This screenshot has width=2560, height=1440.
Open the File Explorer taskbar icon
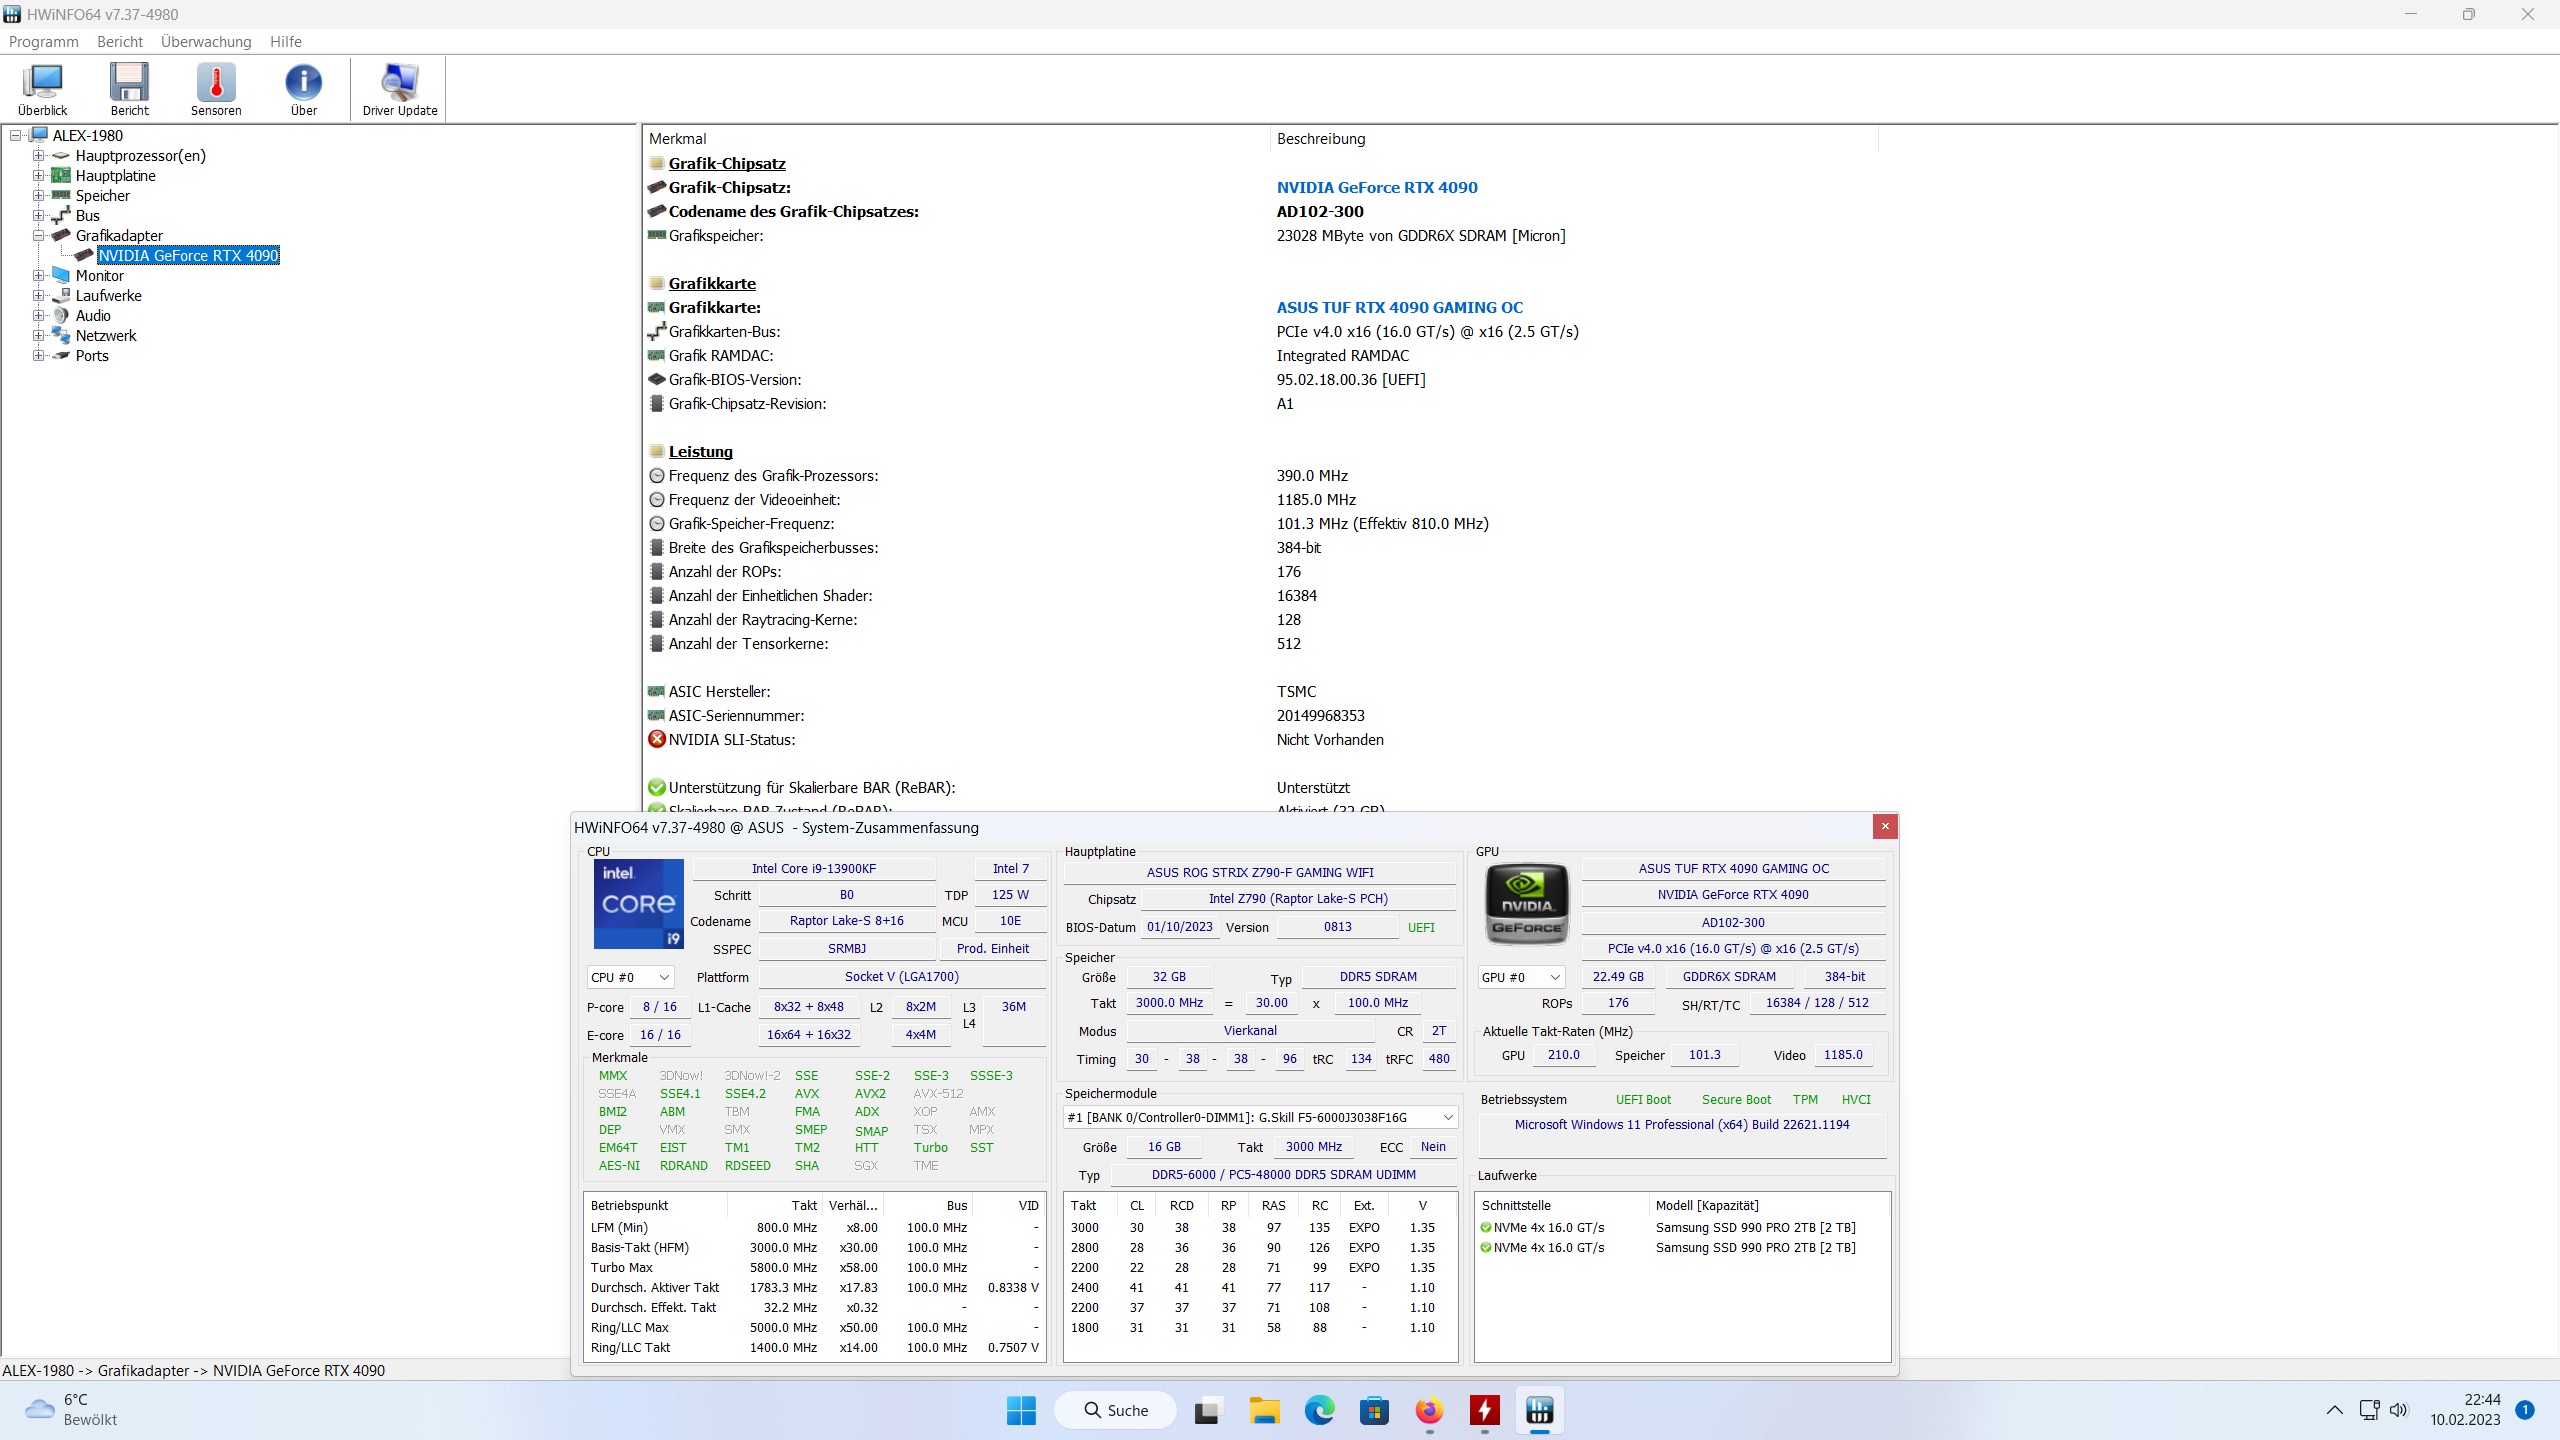tap(1264, 1410)
